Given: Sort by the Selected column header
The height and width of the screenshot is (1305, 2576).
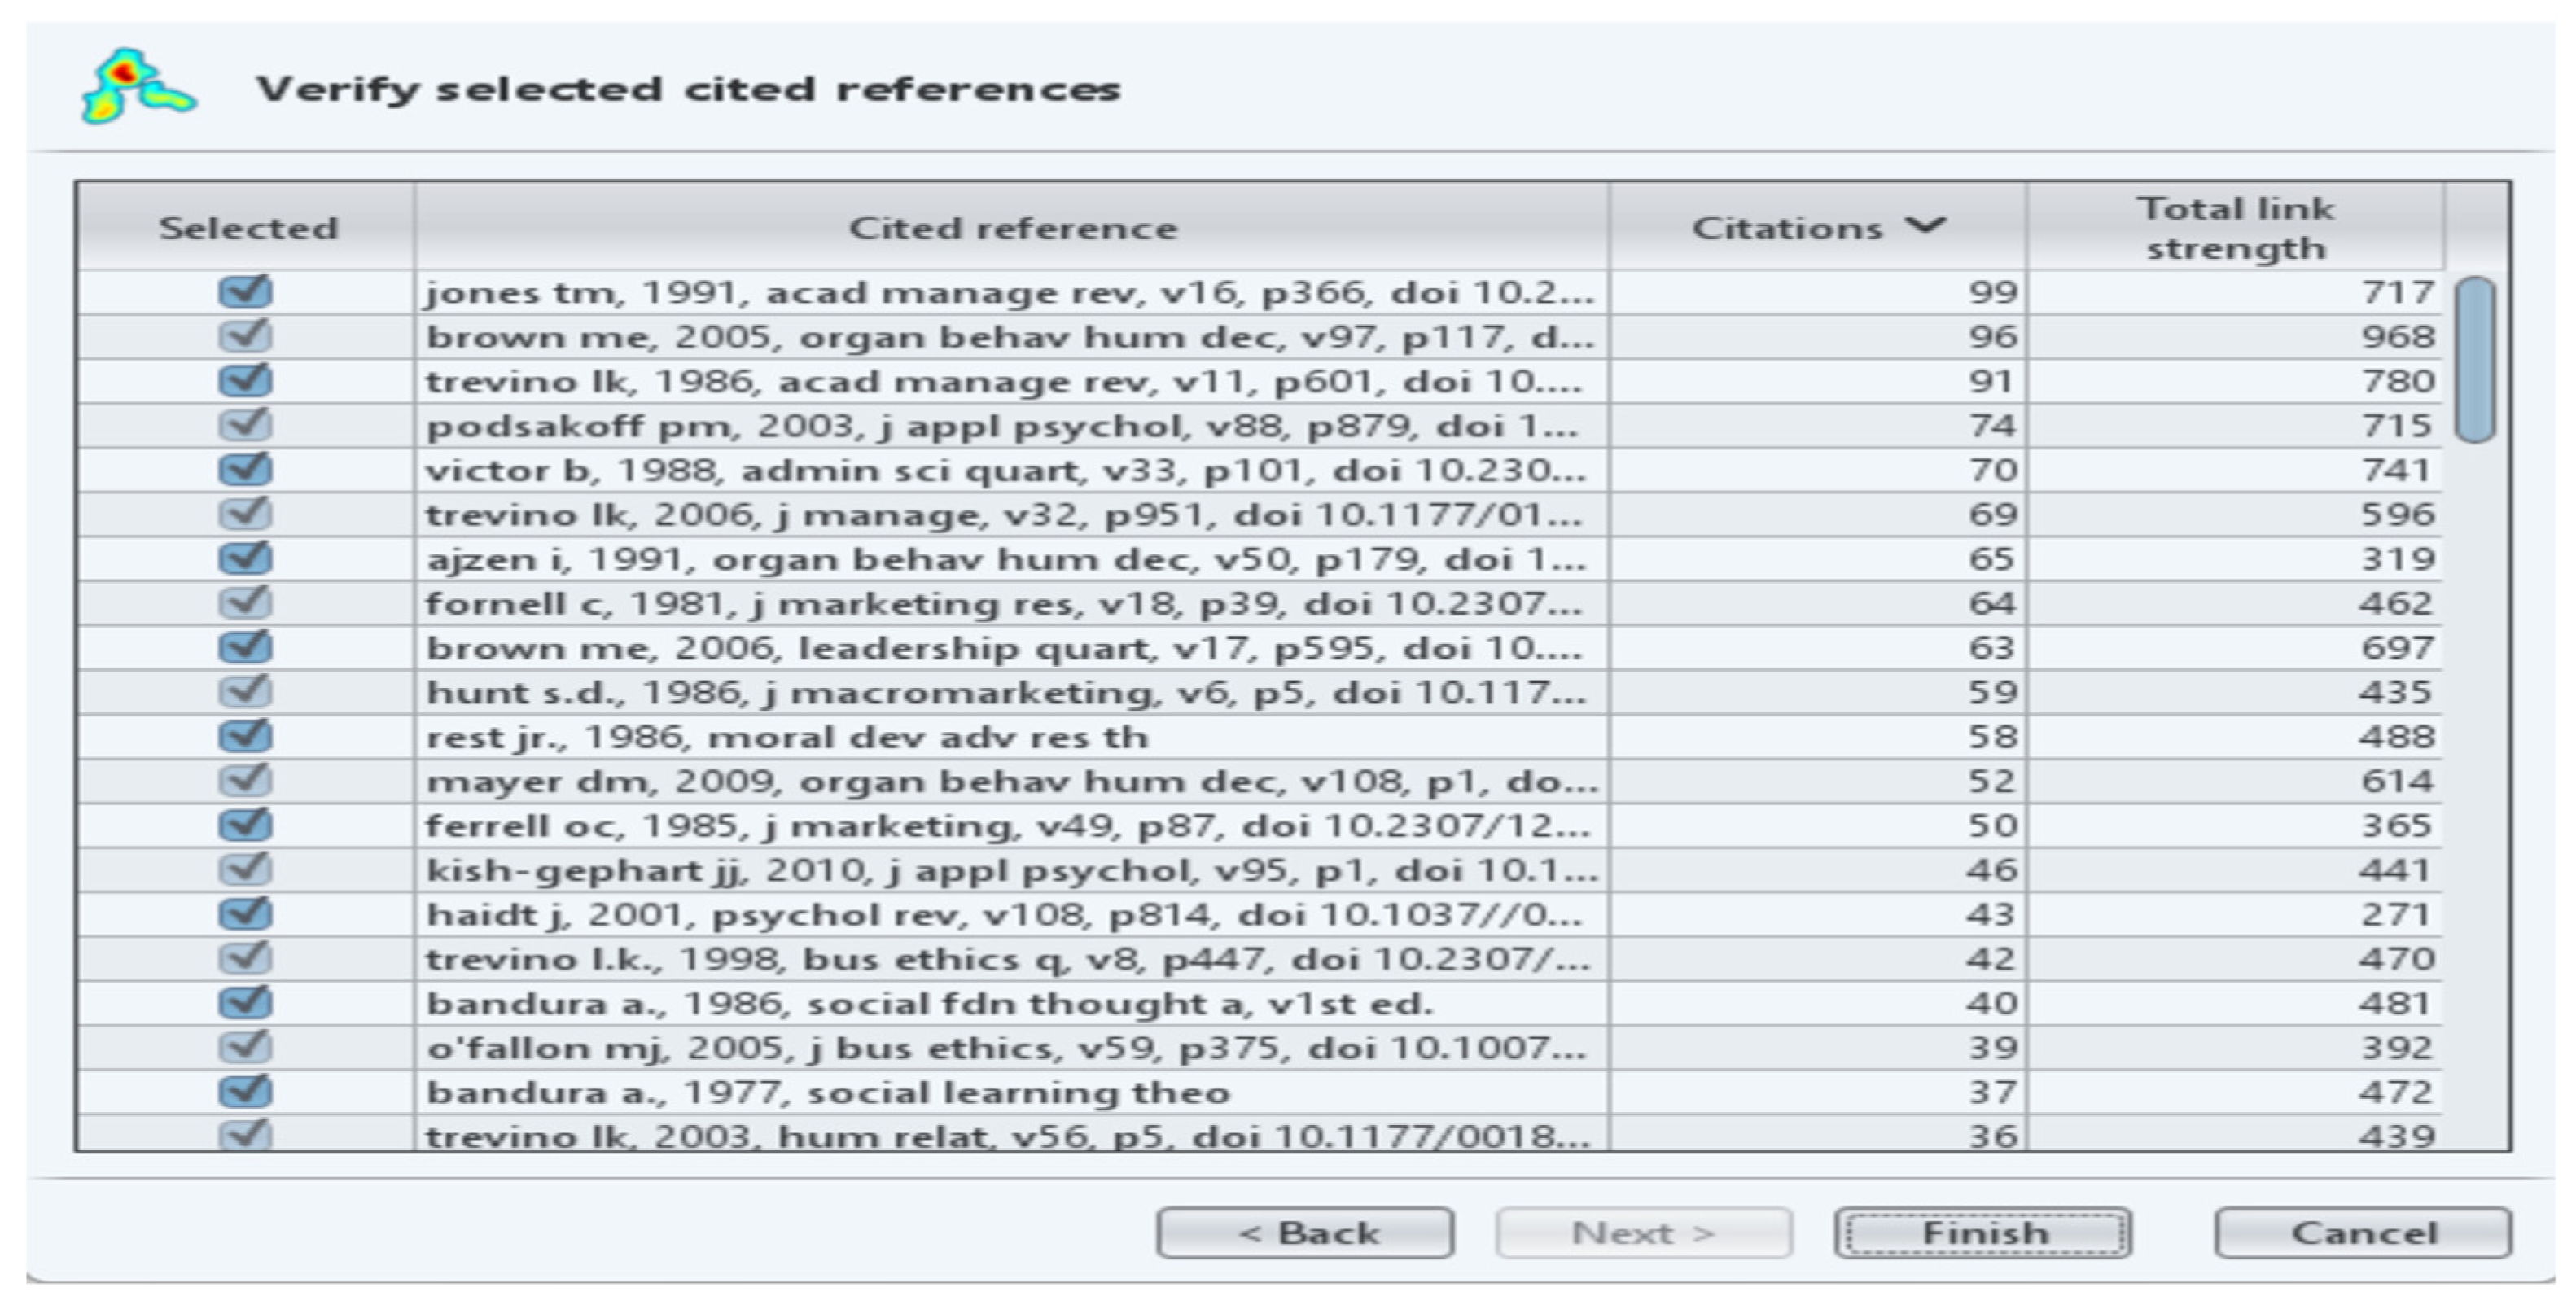Looking at the screenshot, I should [x=247, y=228].
